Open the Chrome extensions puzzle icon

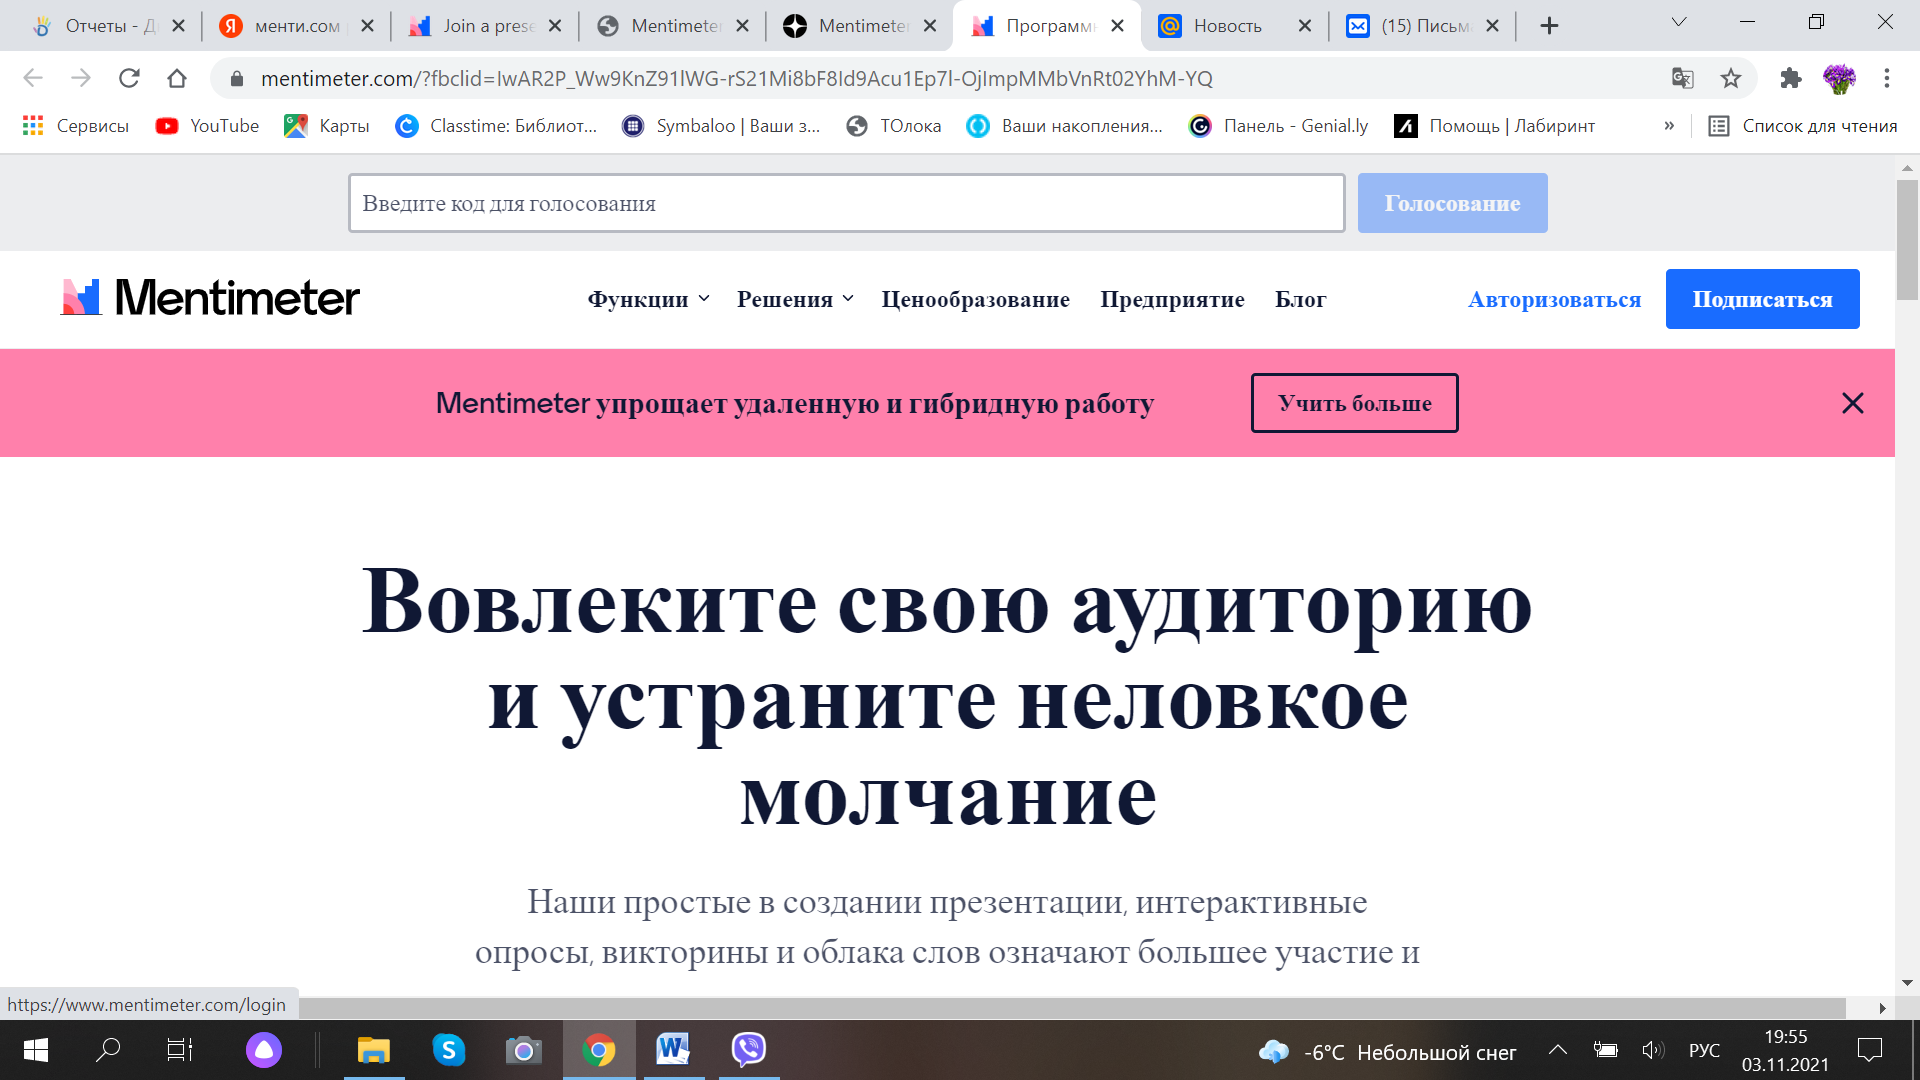(x=1791, y=78)
